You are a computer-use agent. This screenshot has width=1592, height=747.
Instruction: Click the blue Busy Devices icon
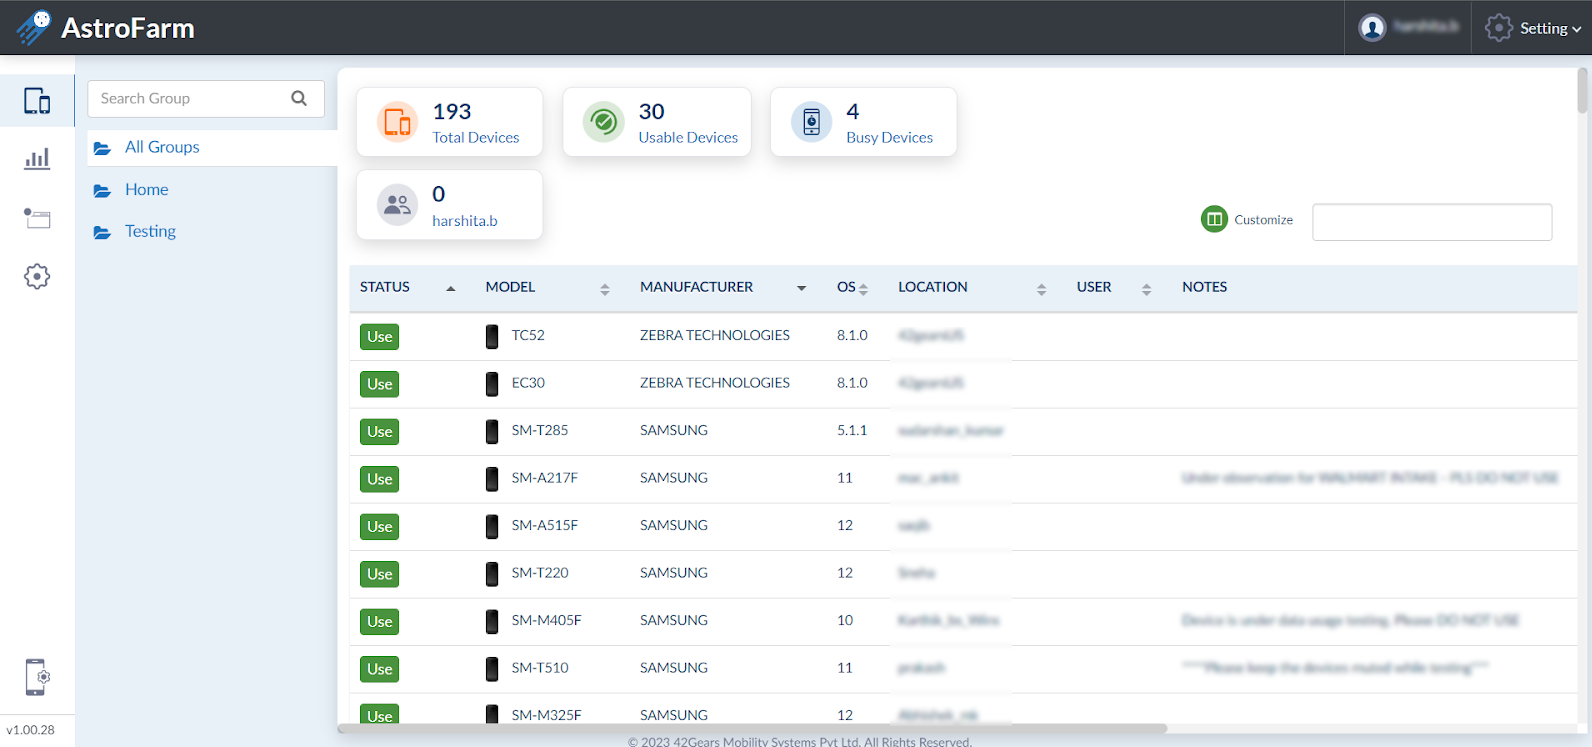(x=811, y=122)
